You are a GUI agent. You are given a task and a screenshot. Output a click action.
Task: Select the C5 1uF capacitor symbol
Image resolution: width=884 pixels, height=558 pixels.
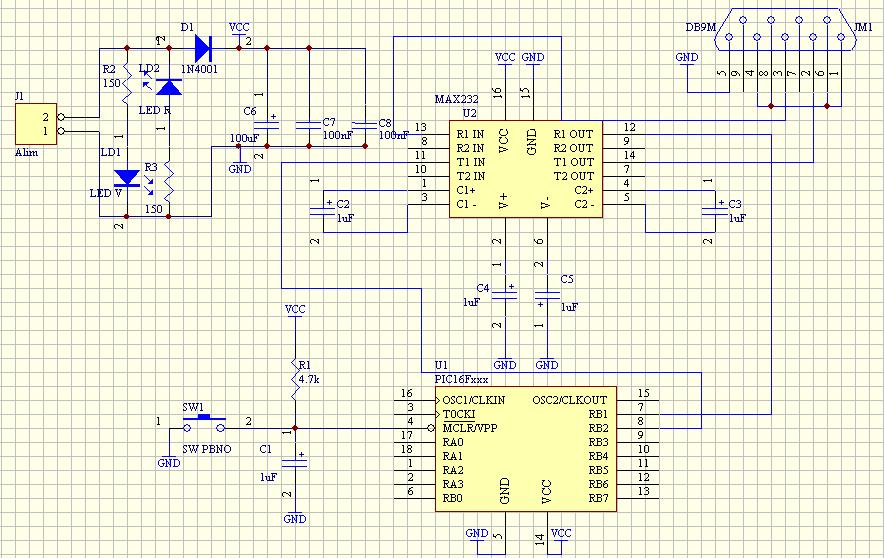(x=547, y=294)
